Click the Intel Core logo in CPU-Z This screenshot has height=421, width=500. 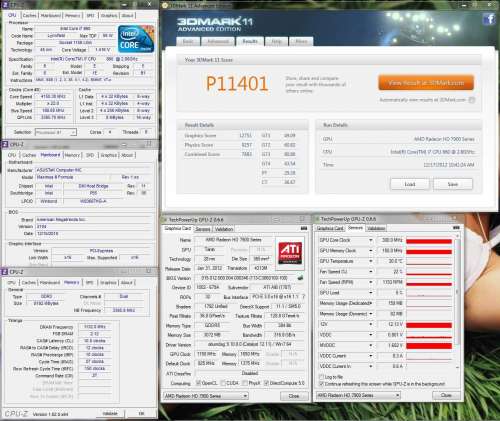pyautogui.click(x=136, y=39)
